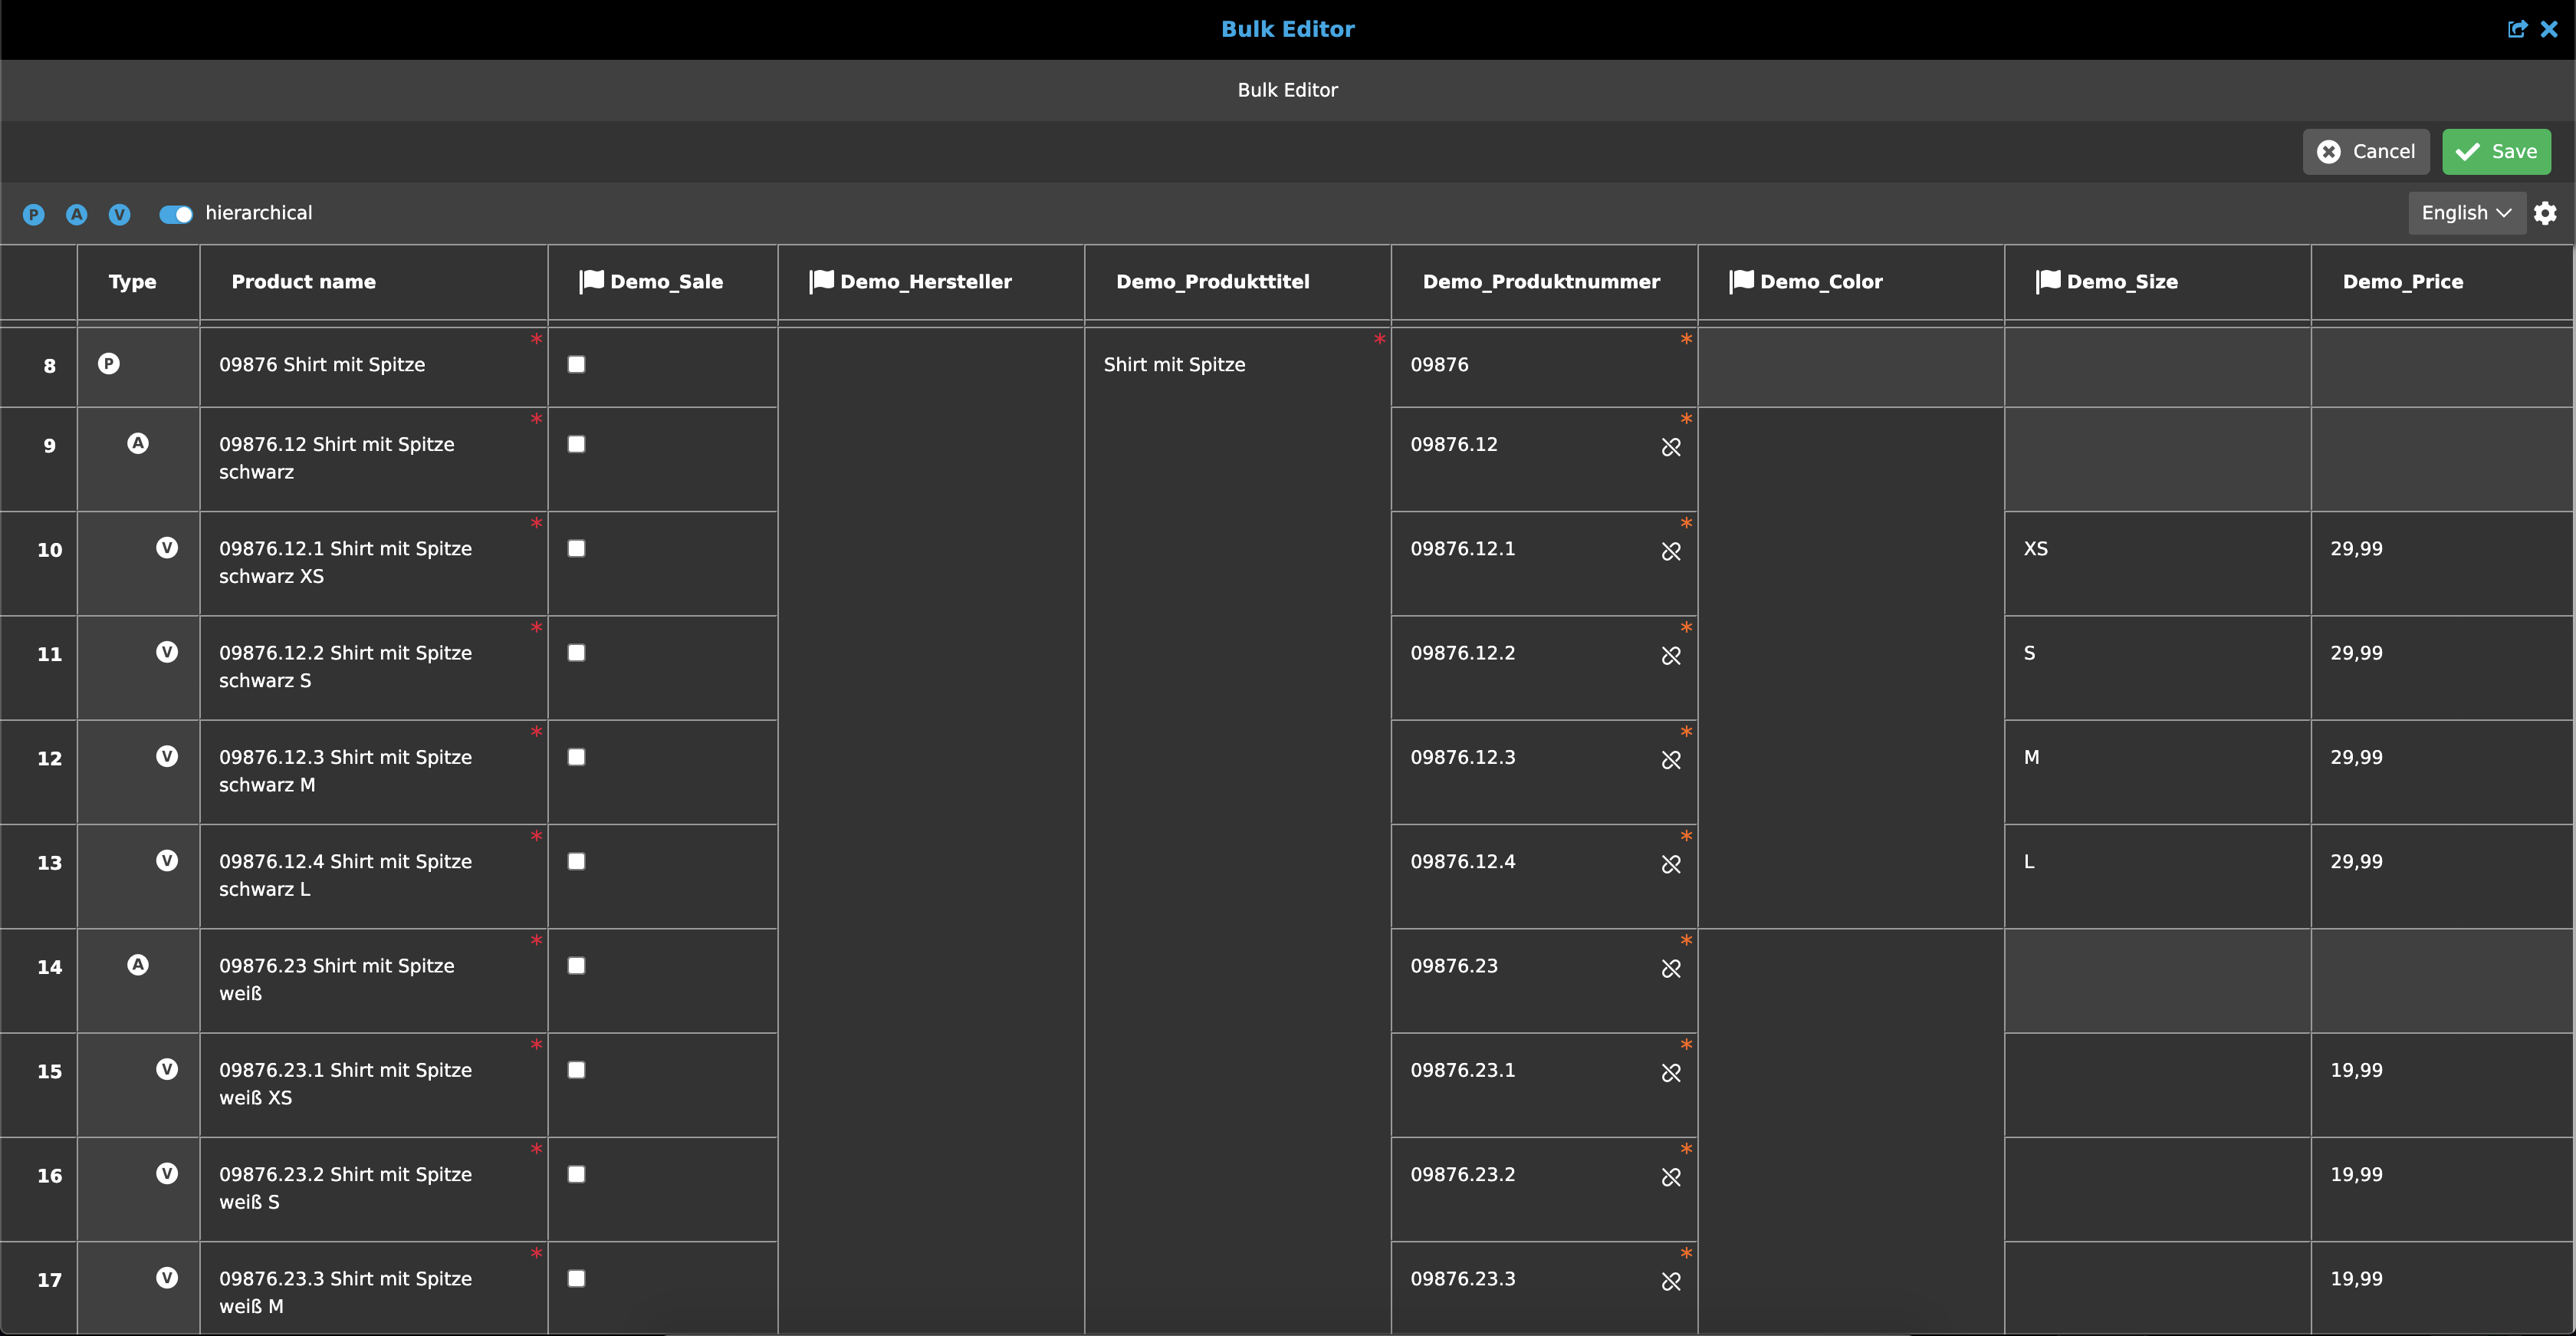Viewport: 2576px width, 1336px height.
Task: Click the blue V variant filter icon
Action: [120, 214]
